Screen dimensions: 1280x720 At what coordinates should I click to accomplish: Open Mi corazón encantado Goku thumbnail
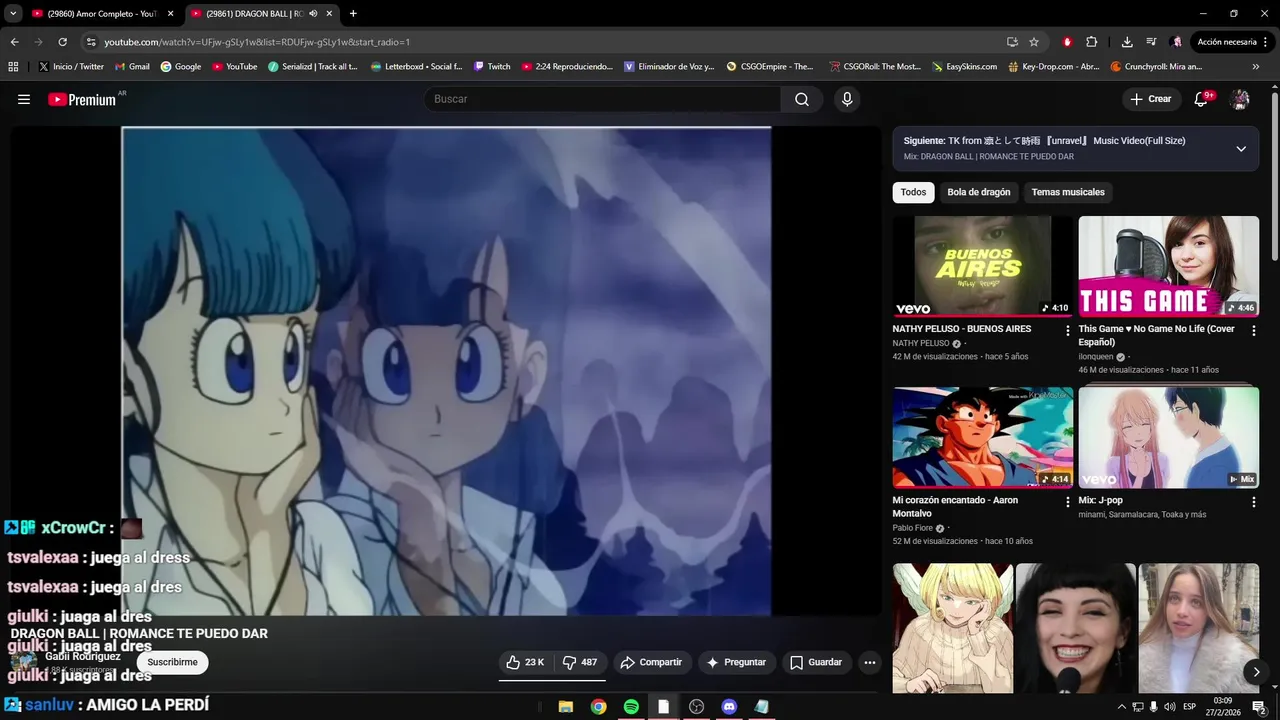tap(983, 438)
